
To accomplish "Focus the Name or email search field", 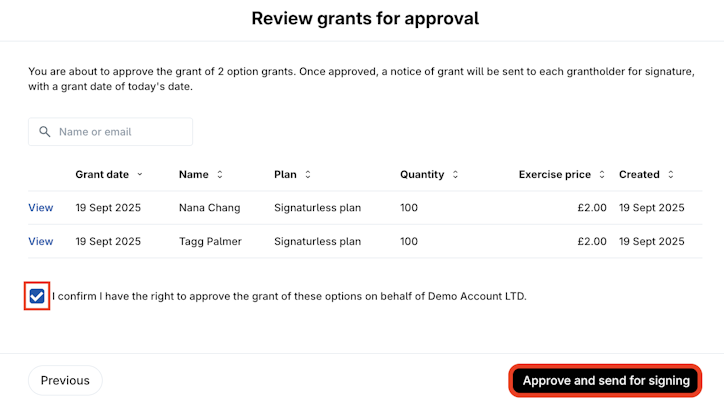I will click(120, 132).
